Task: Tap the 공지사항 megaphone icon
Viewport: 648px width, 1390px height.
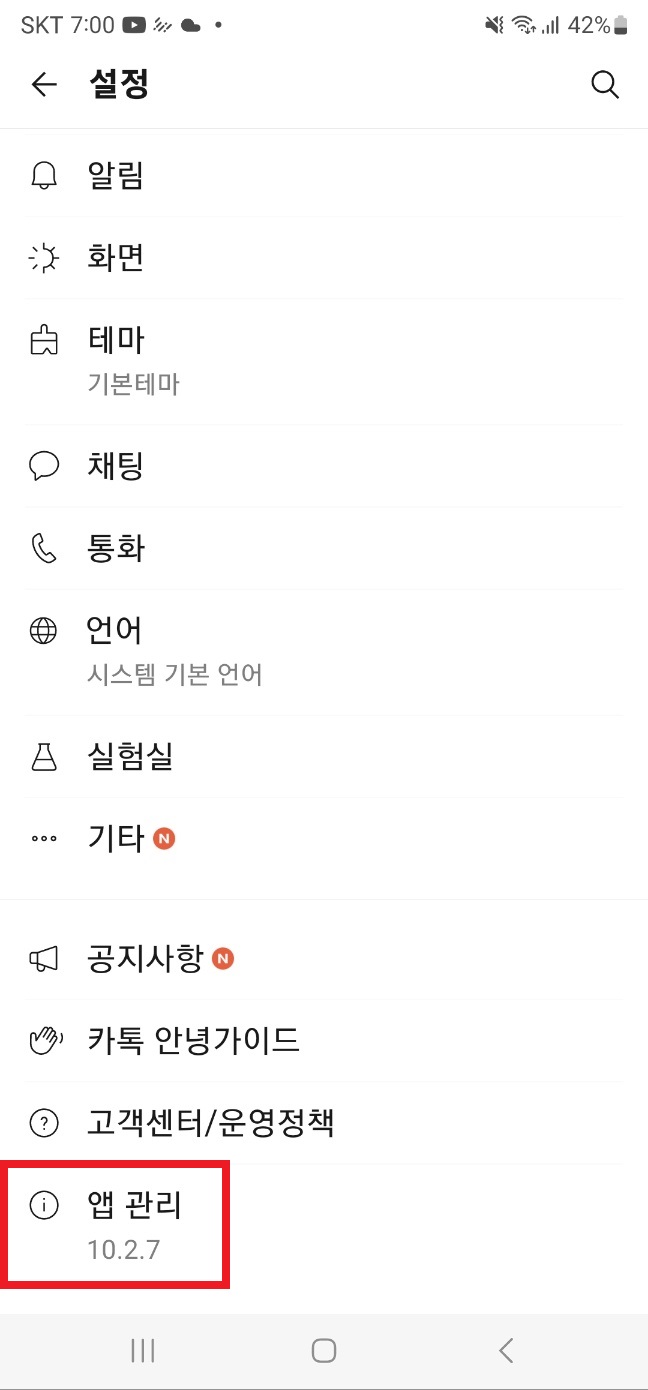Action: tap(44, 957)
